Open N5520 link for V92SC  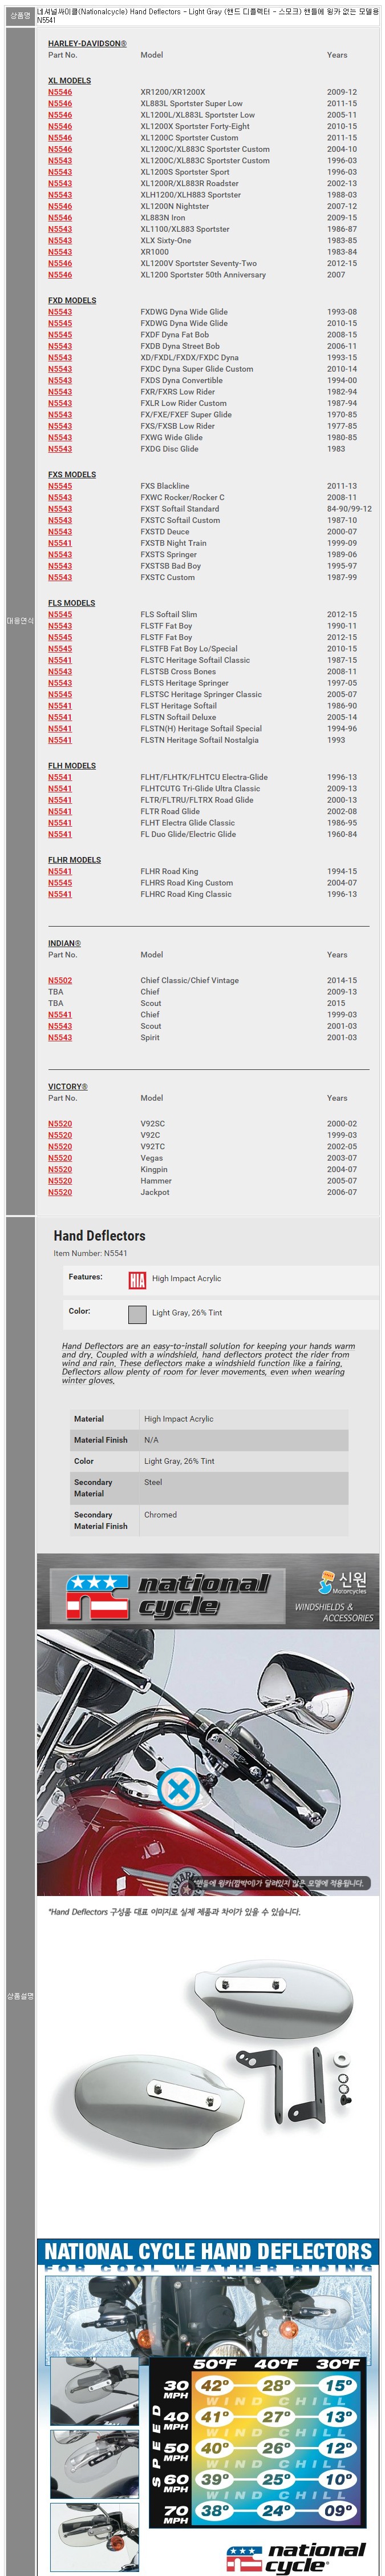60,1124
